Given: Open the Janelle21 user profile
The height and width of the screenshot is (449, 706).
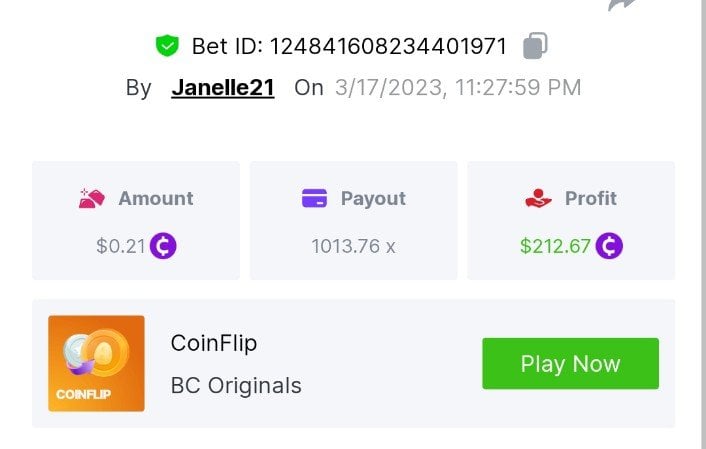Looking at the screenshot, I should coord(223,88).
